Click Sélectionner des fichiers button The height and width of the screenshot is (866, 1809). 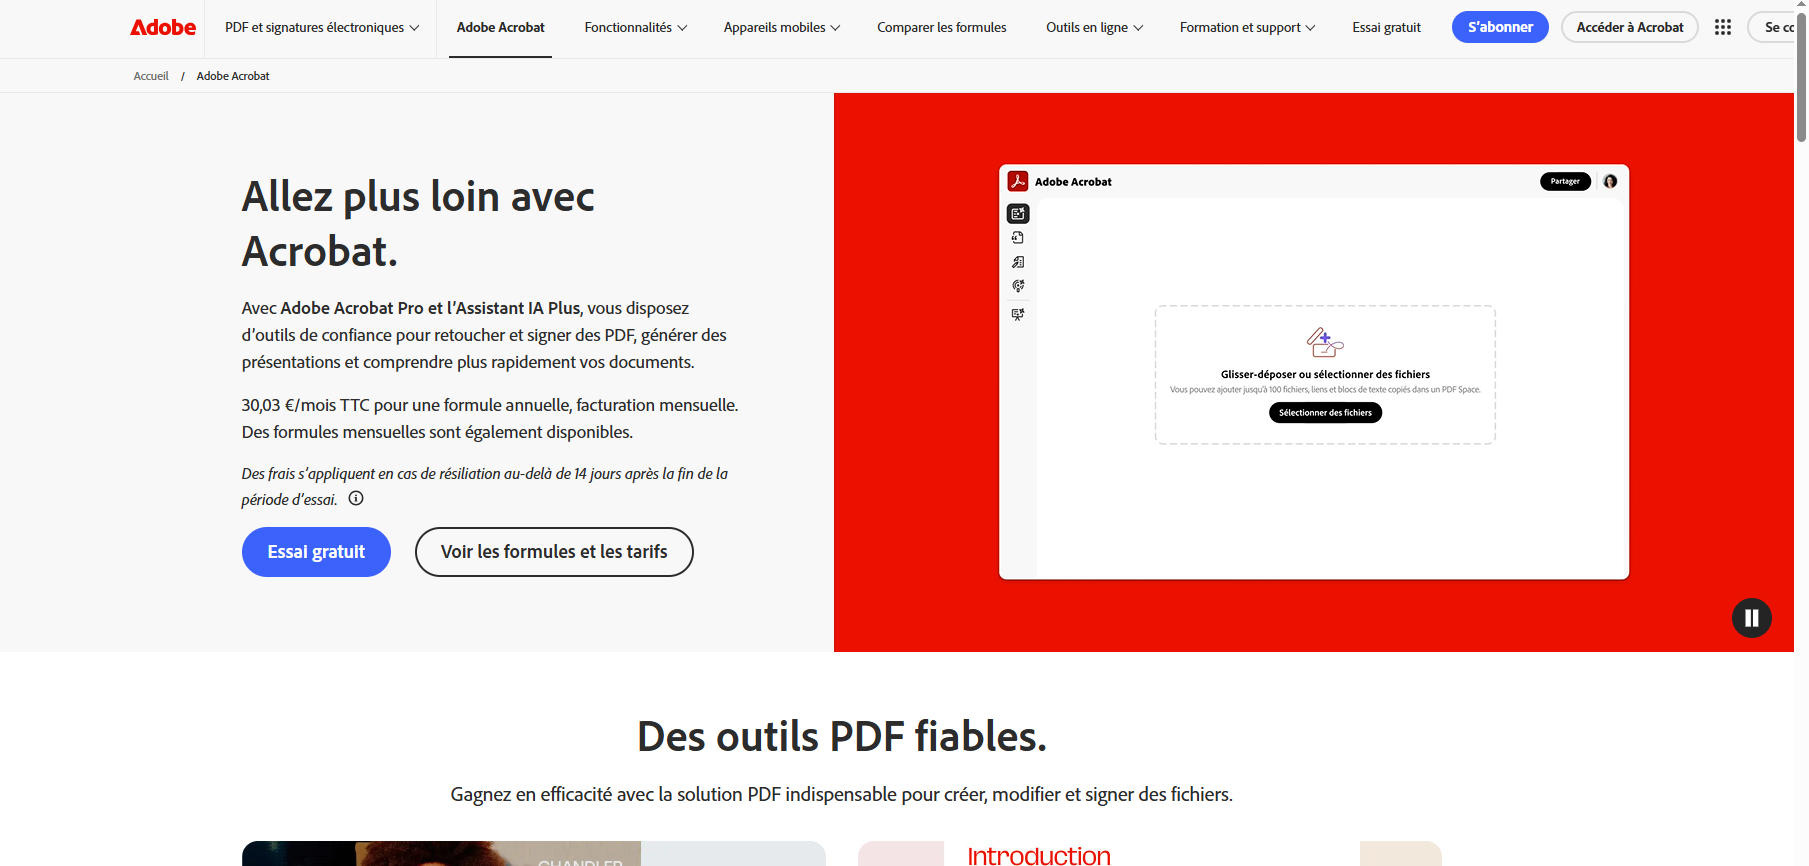1325,413
